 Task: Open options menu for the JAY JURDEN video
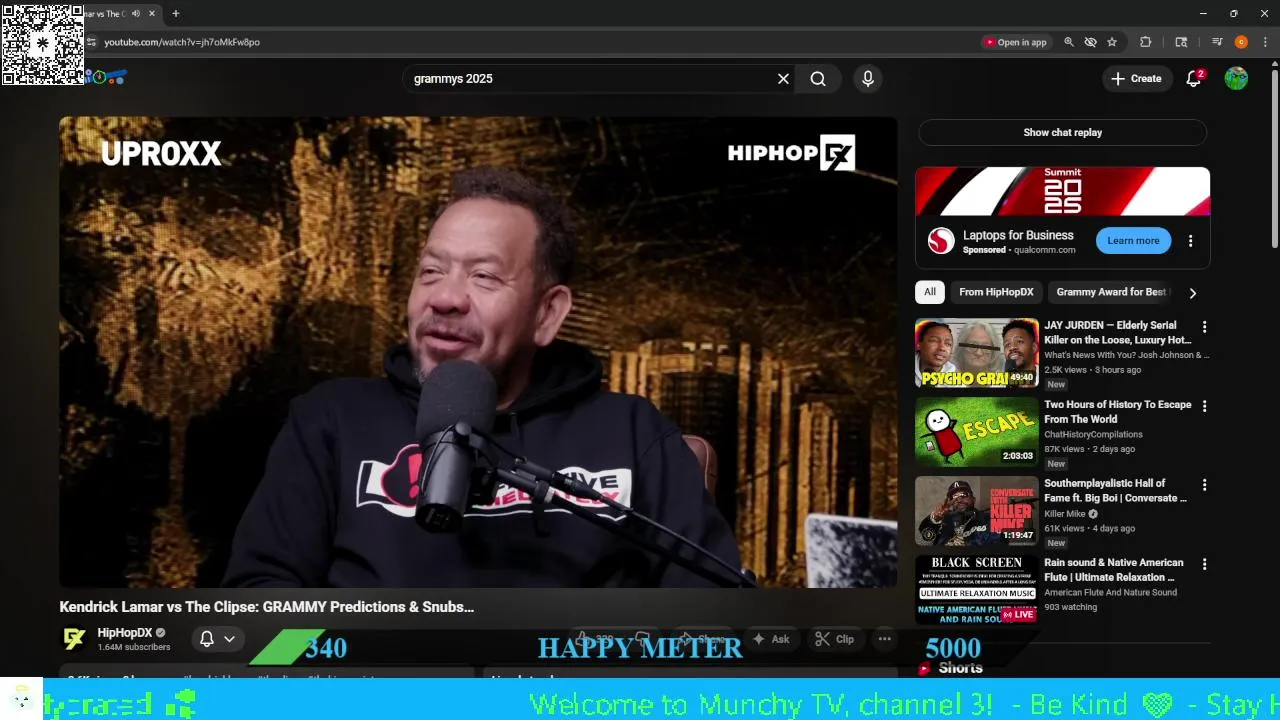1204,327
